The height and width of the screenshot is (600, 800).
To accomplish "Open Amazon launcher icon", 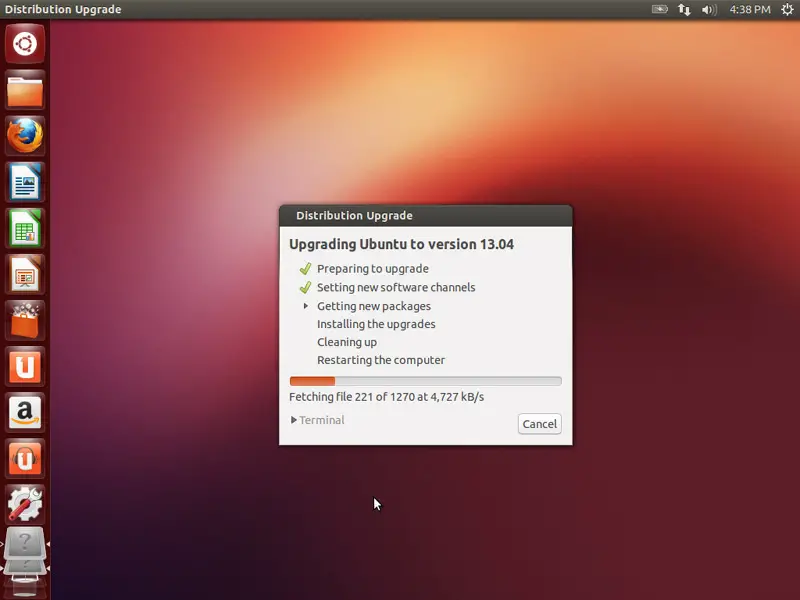I will 24,412.
